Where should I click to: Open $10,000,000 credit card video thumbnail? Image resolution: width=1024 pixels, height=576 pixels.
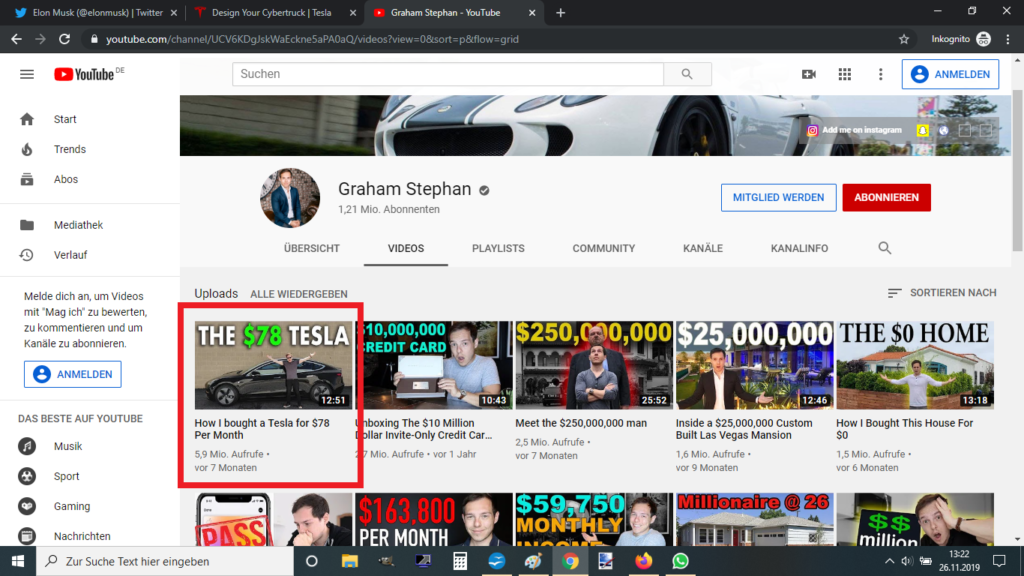click(434, 365)
